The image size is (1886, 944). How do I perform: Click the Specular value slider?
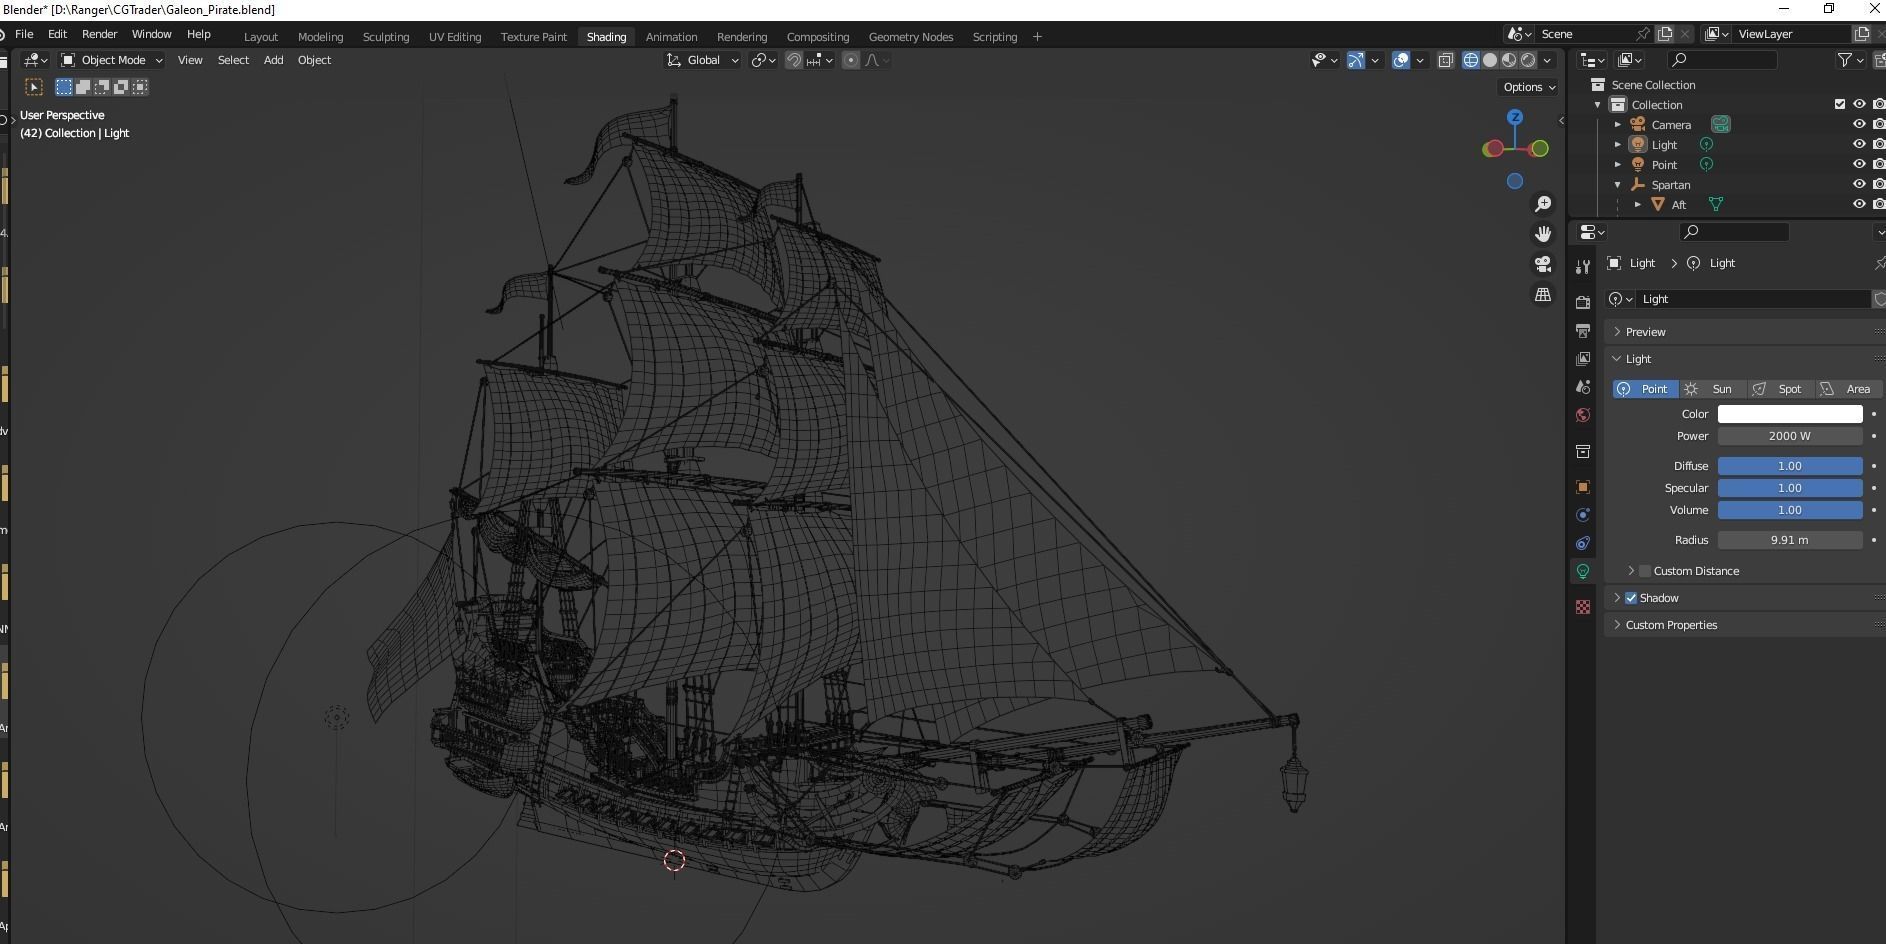pyautogui.click(x=1790, y=488)
